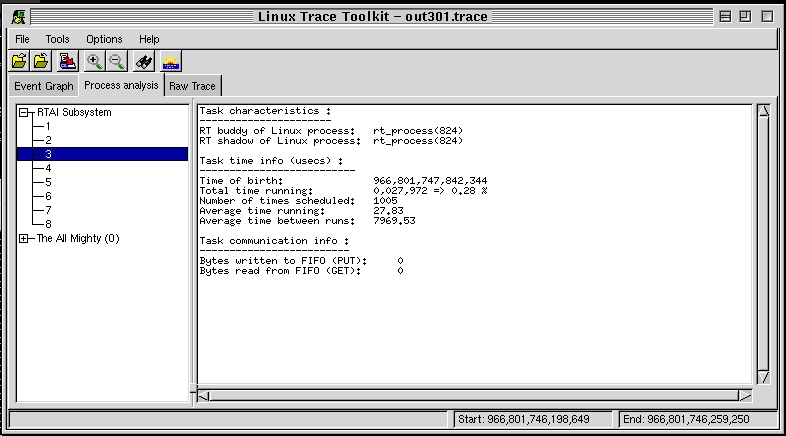Select The All Mighty (0) label

pos(78,239)
